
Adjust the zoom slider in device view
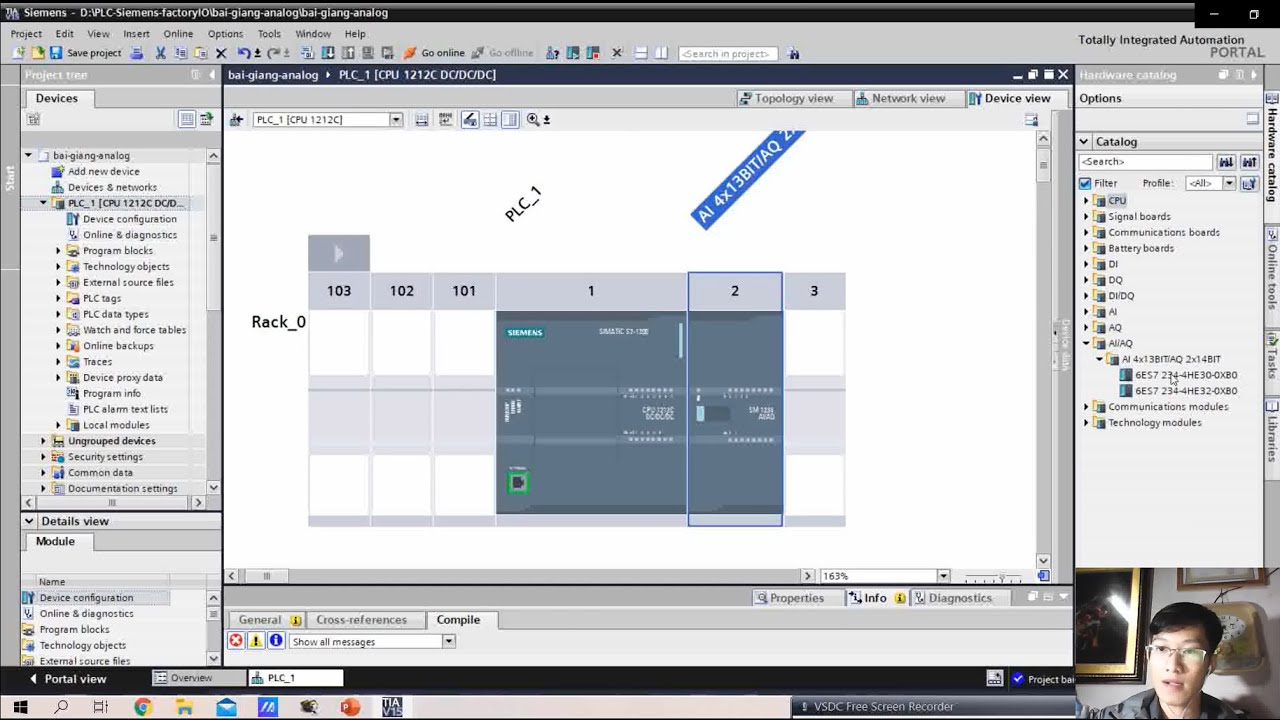(x=1000, y=577)
